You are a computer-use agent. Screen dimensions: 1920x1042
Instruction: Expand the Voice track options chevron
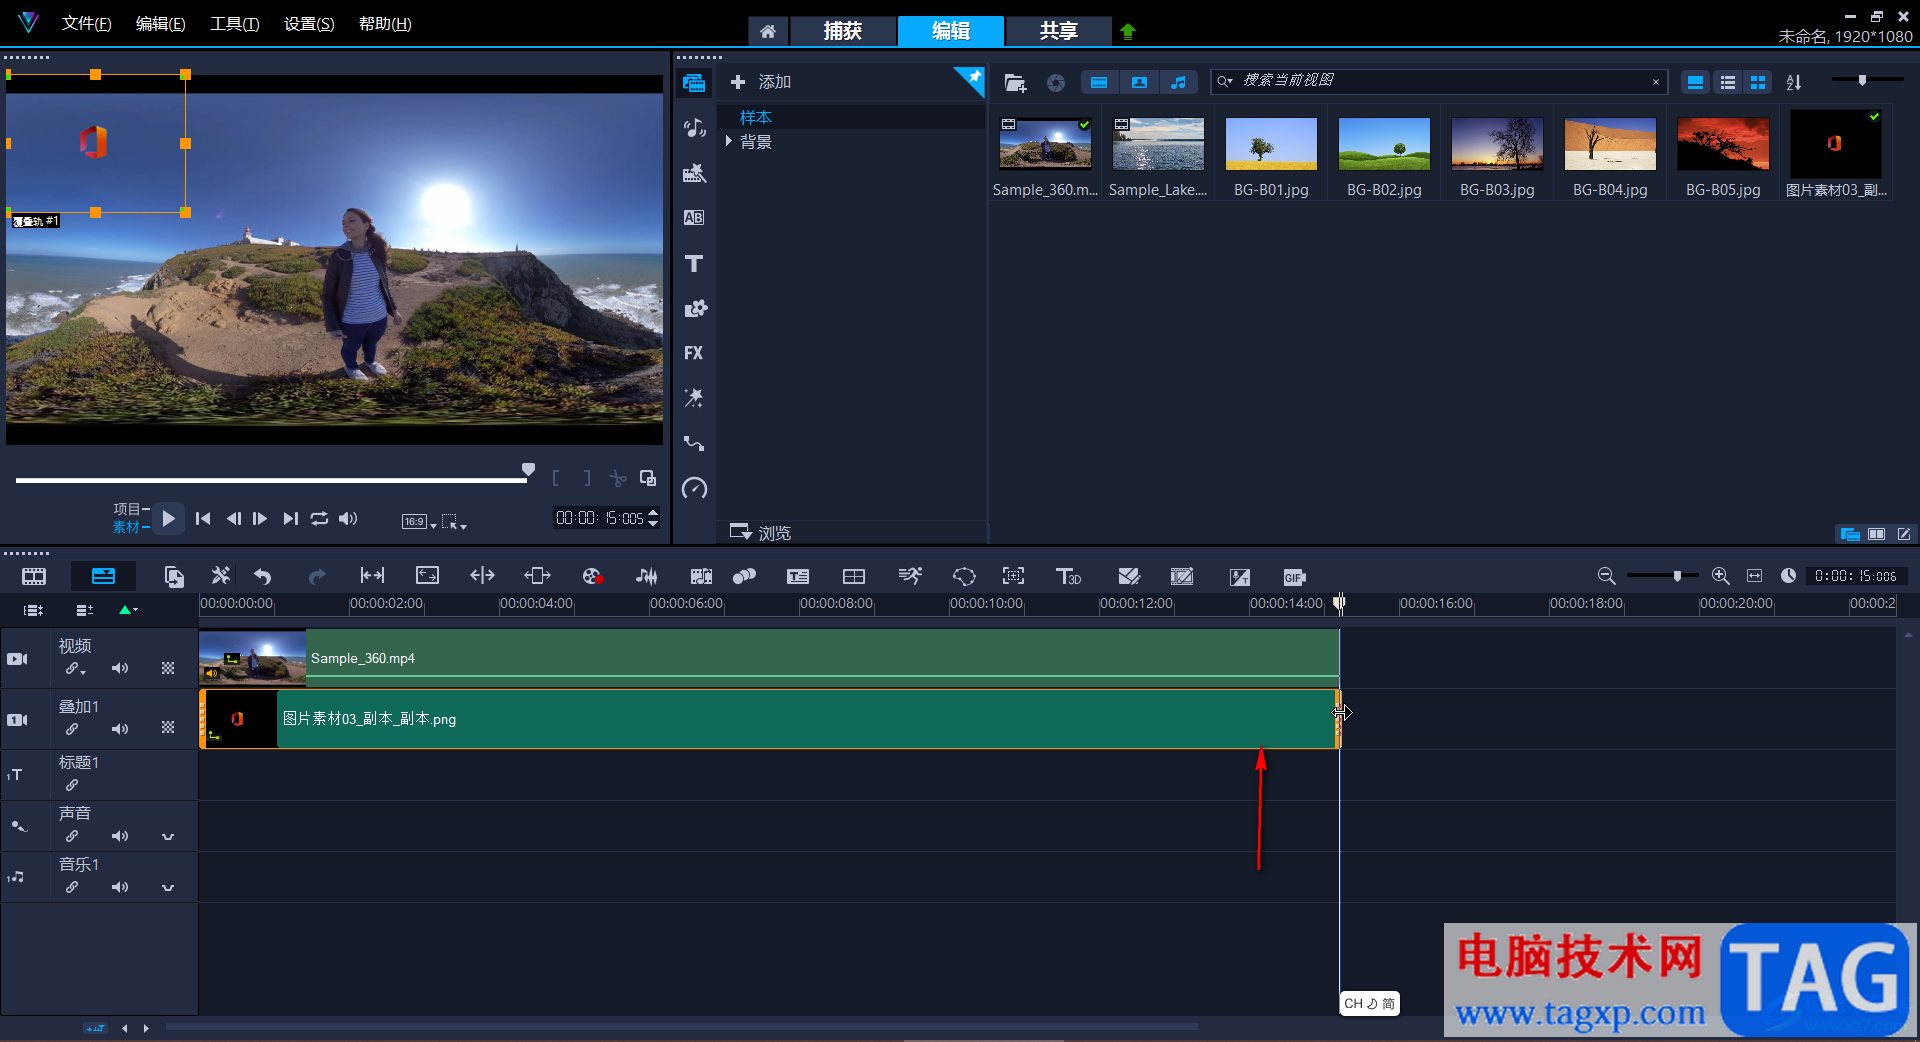(168, 837)
